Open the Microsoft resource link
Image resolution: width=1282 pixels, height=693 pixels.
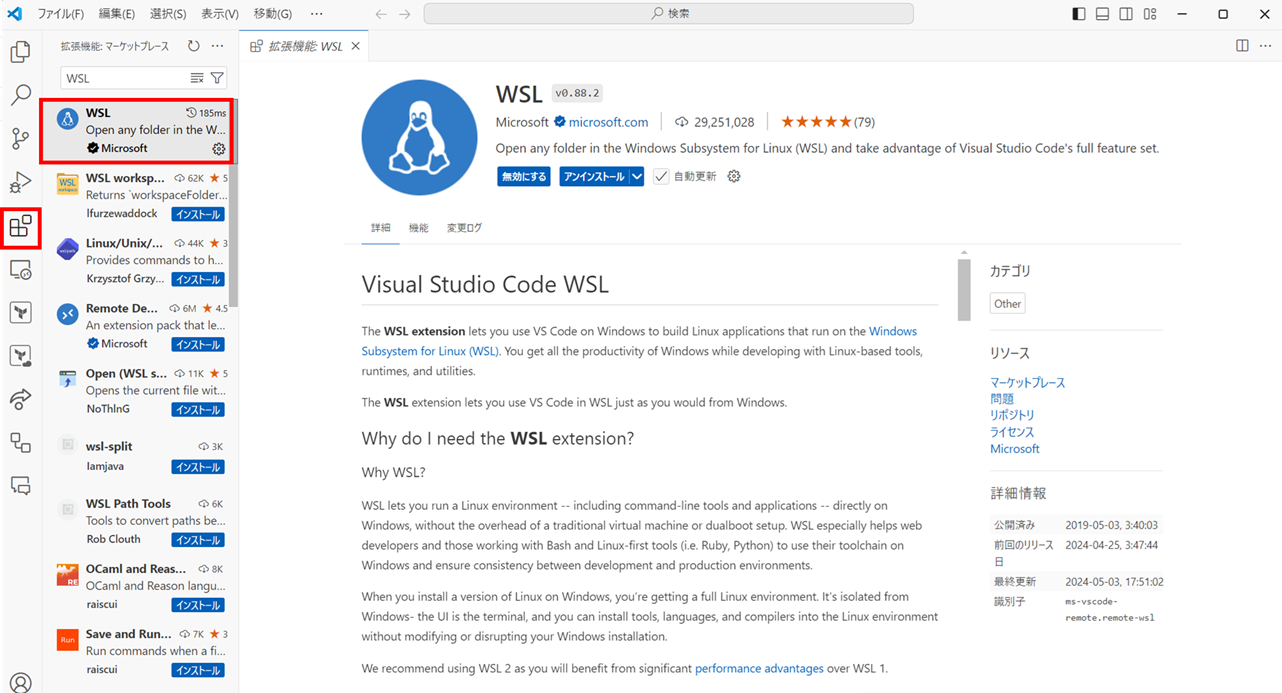[1015, 449]
